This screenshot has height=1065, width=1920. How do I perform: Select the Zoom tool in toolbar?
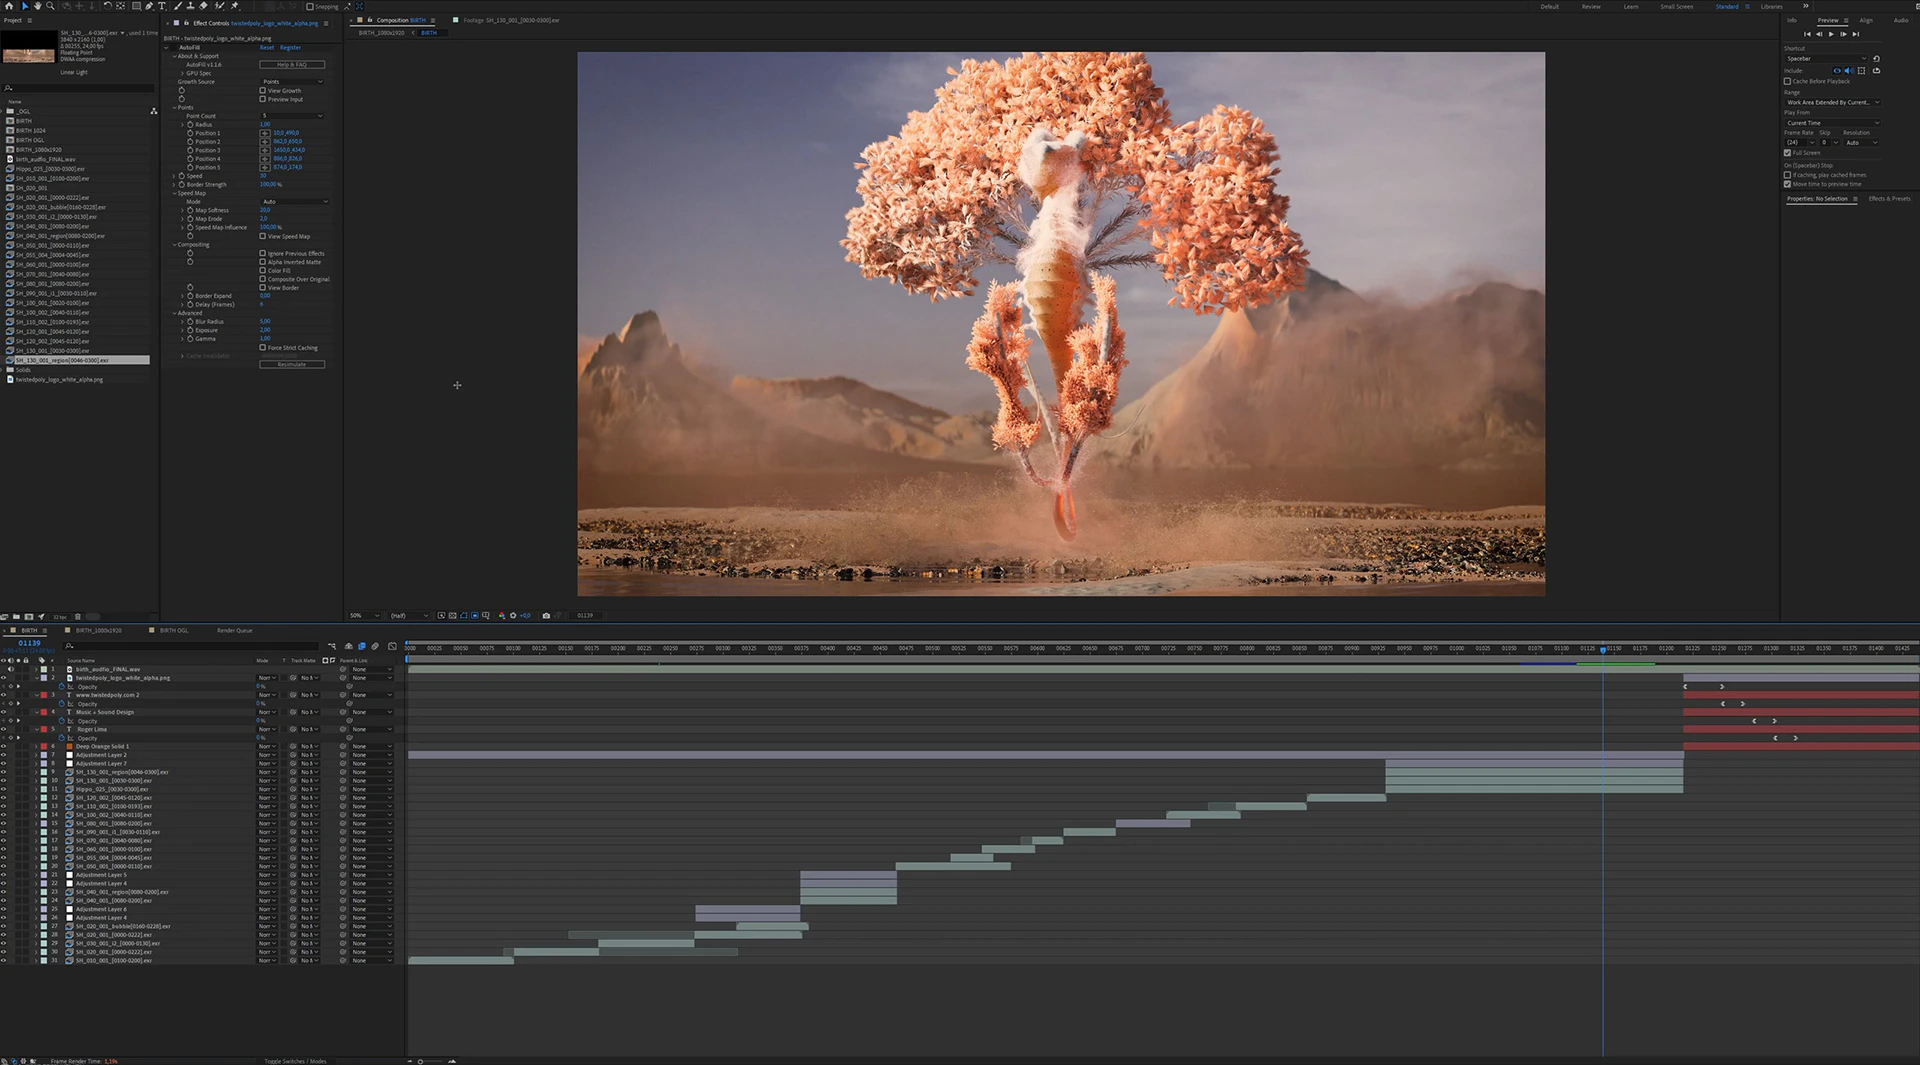pos(50,6)
